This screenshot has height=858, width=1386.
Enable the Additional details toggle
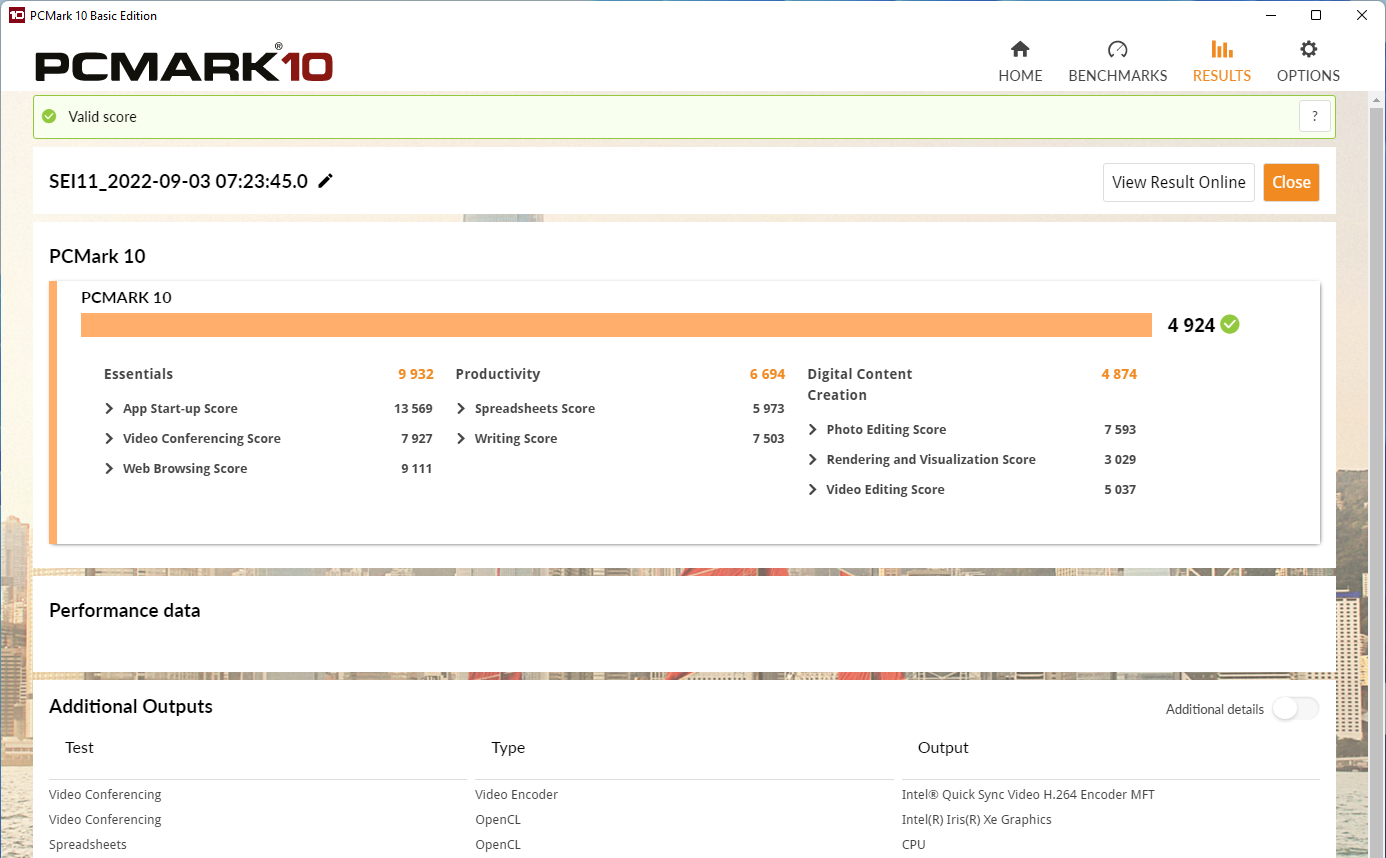pyautogui.click(x=1295, y=709)
